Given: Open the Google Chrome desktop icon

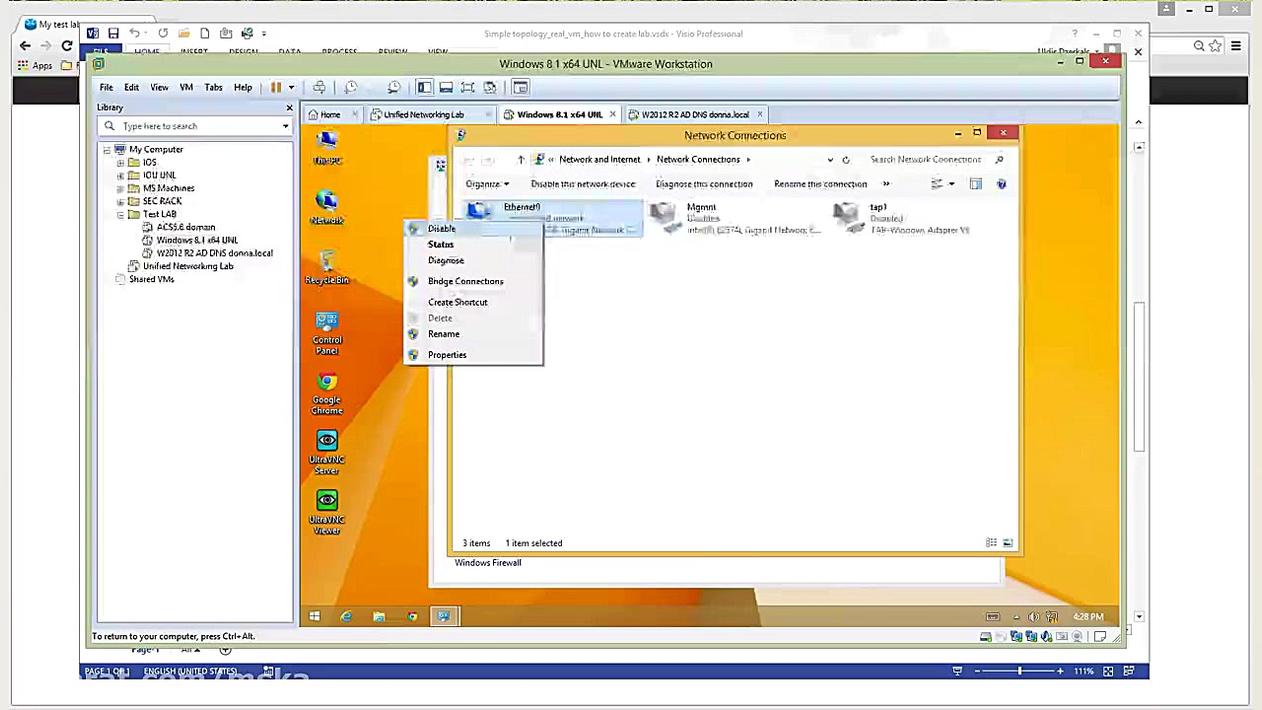Looking at the screenshot, I should (x=327, y=393).
